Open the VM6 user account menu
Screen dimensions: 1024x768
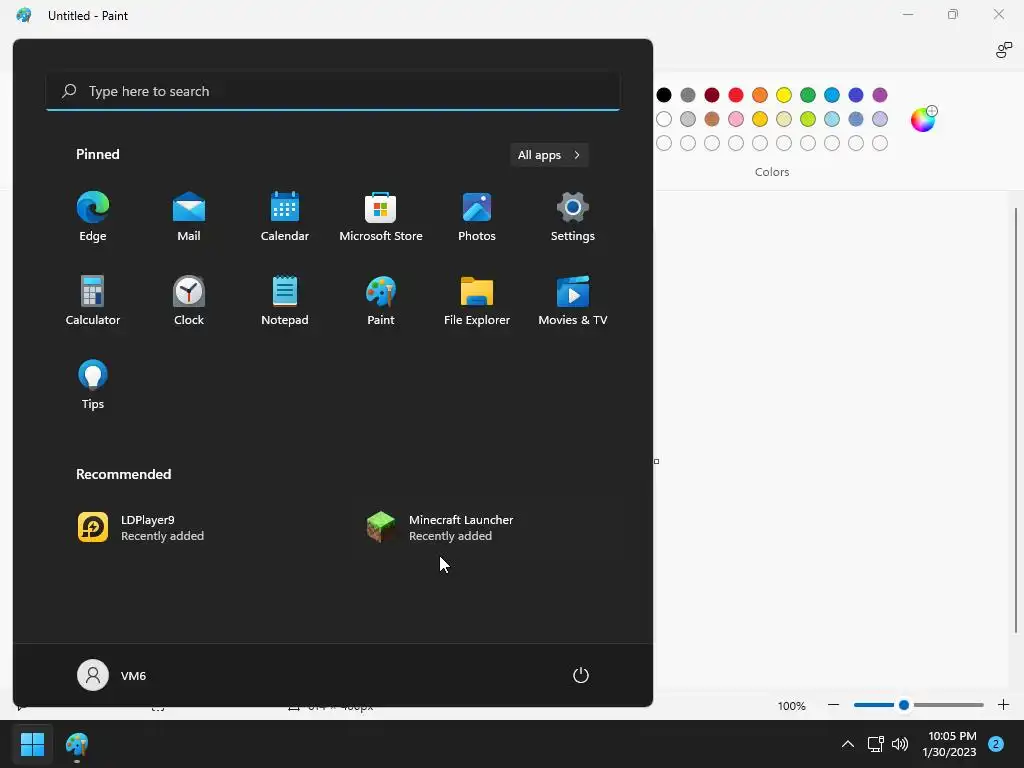pyautogui.click(x=112, y=675)
